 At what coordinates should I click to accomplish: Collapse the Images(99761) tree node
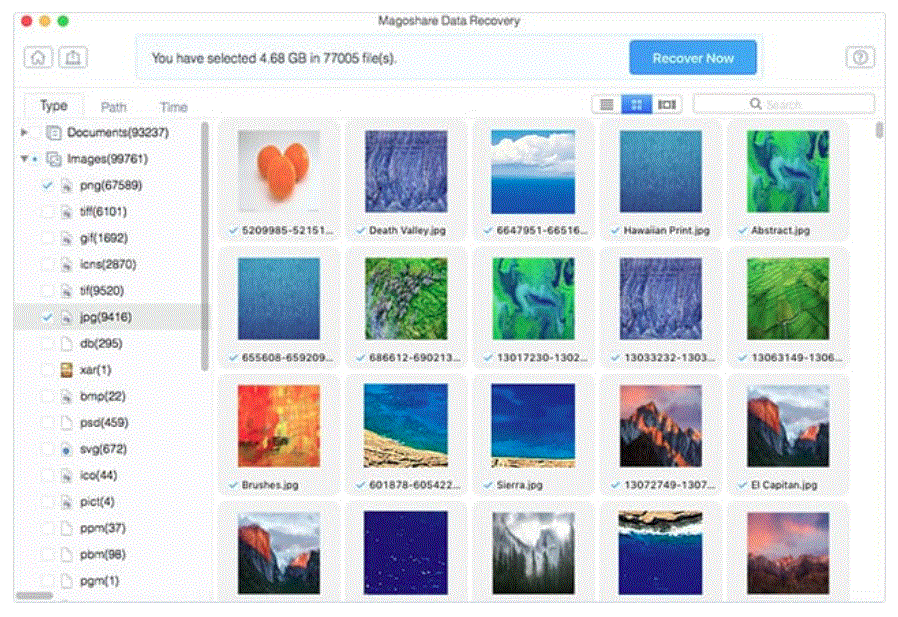coord(25,159)
